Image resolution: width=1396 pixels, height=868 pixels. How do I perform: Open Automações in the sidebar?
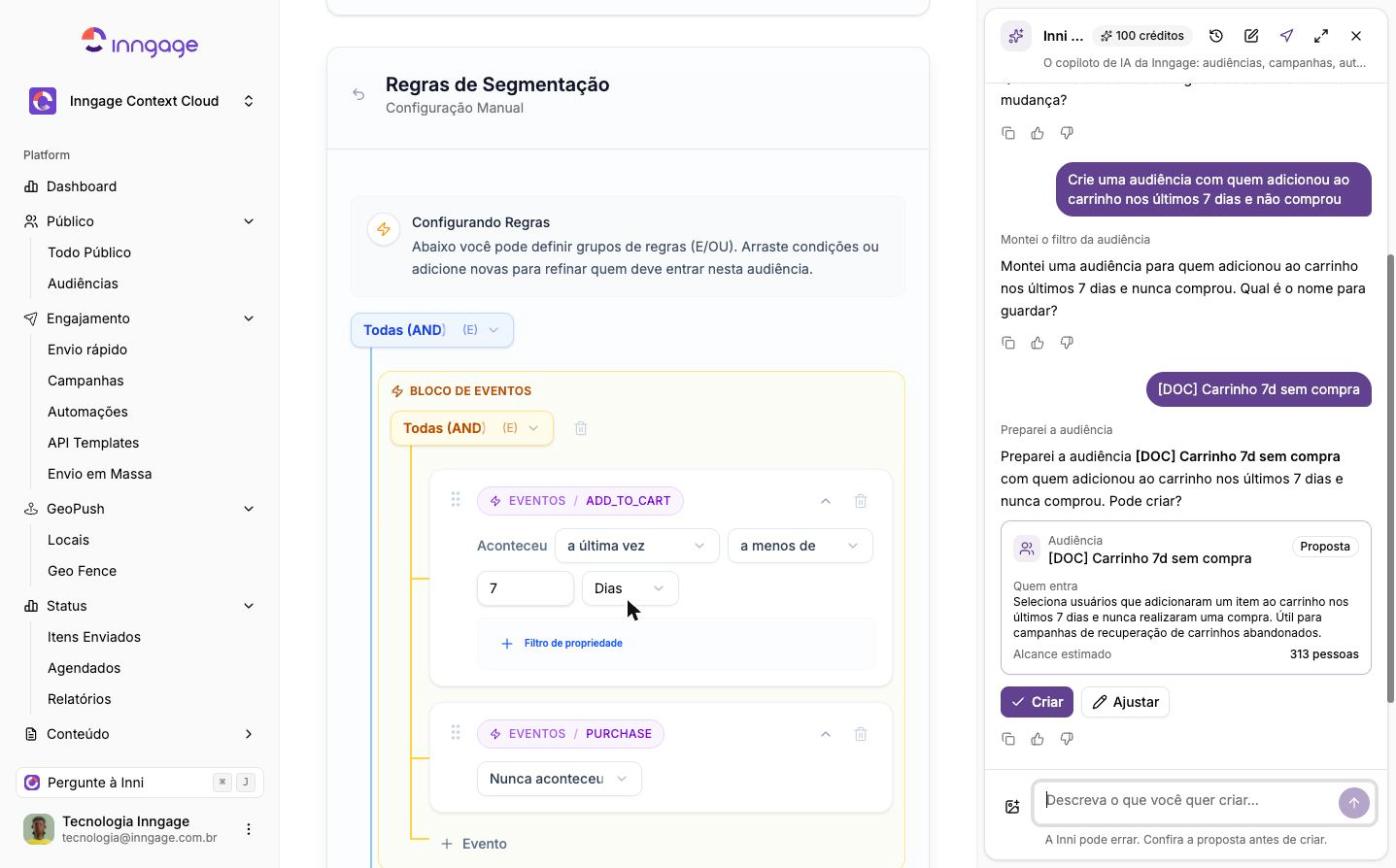click(88, 412)
